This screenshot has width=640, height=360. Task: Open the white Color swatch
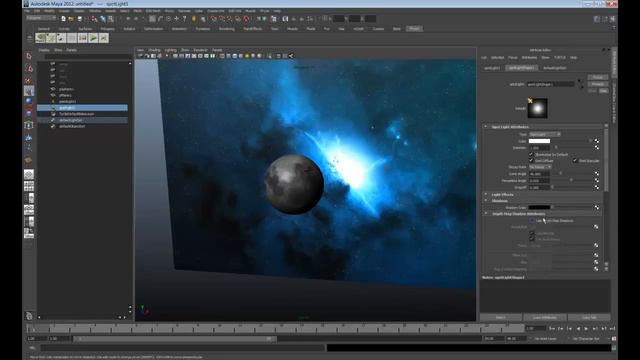(540, 141)
